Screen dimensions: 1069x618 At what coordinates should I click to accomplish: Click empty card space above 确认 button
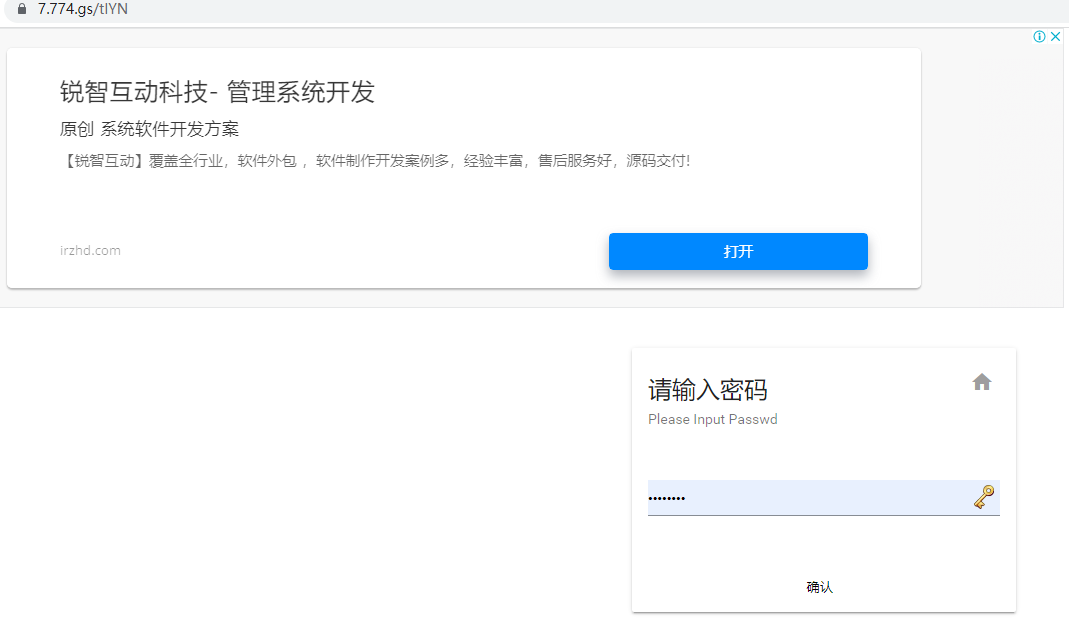coord(820,545)
